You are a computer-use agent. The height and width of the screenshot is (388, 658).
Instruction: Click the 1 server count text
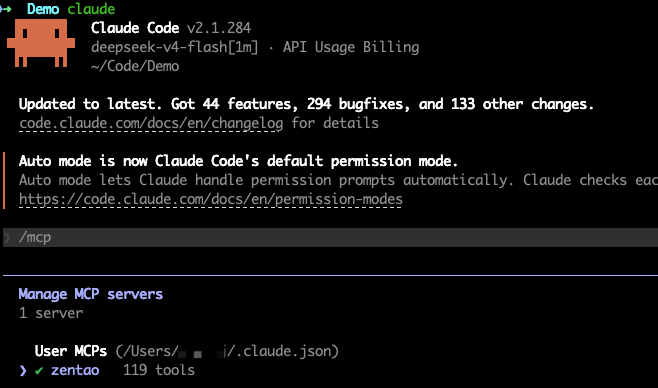tap(51, 313)
